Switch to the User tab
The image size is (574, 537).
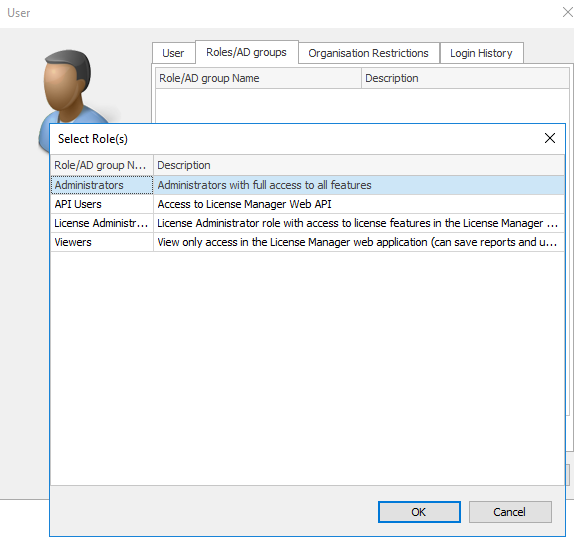coord(174,53)
